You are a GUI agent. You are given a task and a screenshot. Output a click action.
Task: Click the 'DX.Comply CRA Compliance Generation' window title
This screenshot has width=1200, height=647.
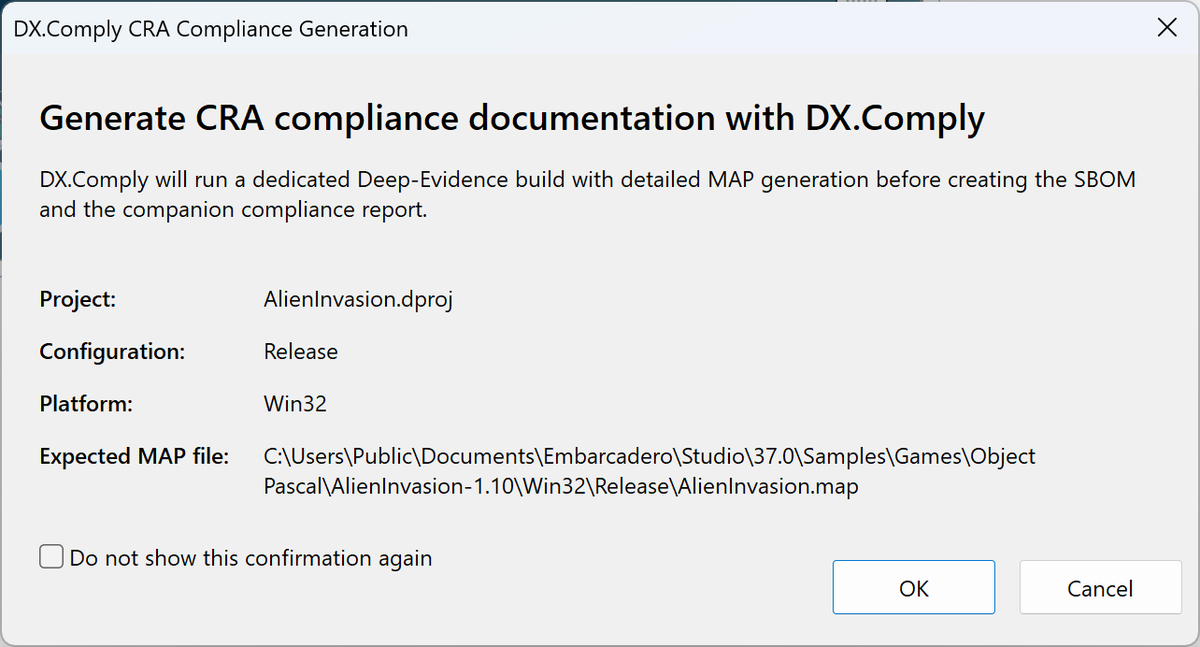coord(211,29)
